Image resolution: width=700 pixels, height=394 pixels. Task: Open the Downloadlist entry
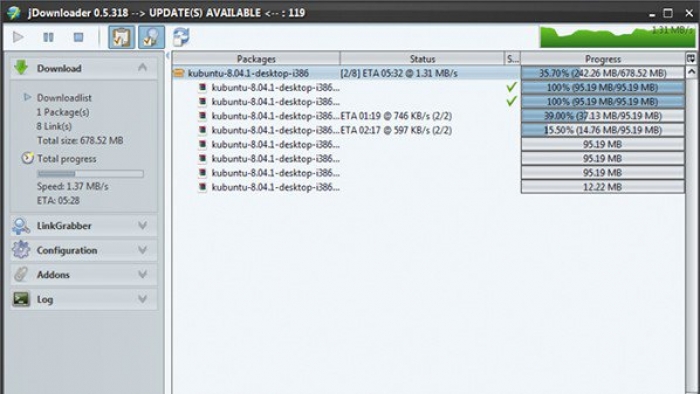64,97
